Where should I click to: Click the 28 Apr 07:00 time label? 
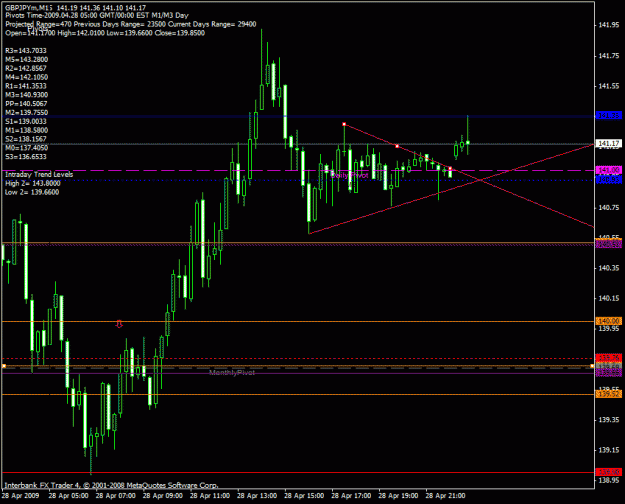click(x=116, y=496)
